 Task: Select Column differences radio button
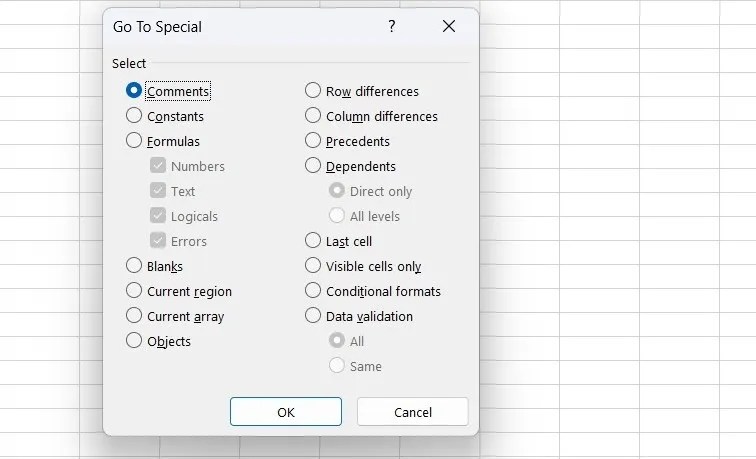coord(313,116)
